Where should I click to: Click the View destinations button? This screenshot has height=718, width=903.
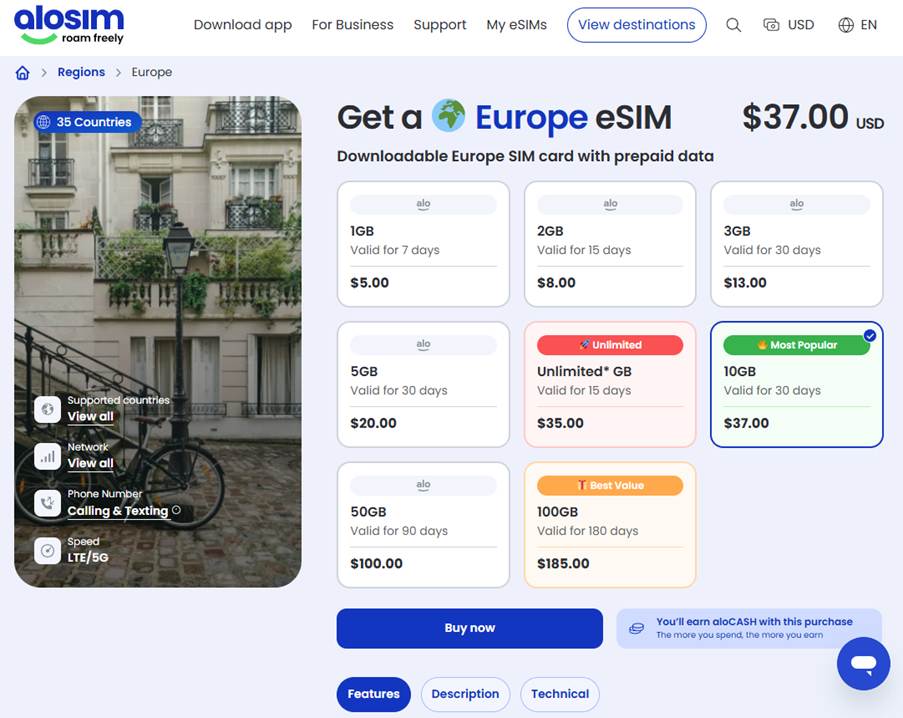[636, 25]
